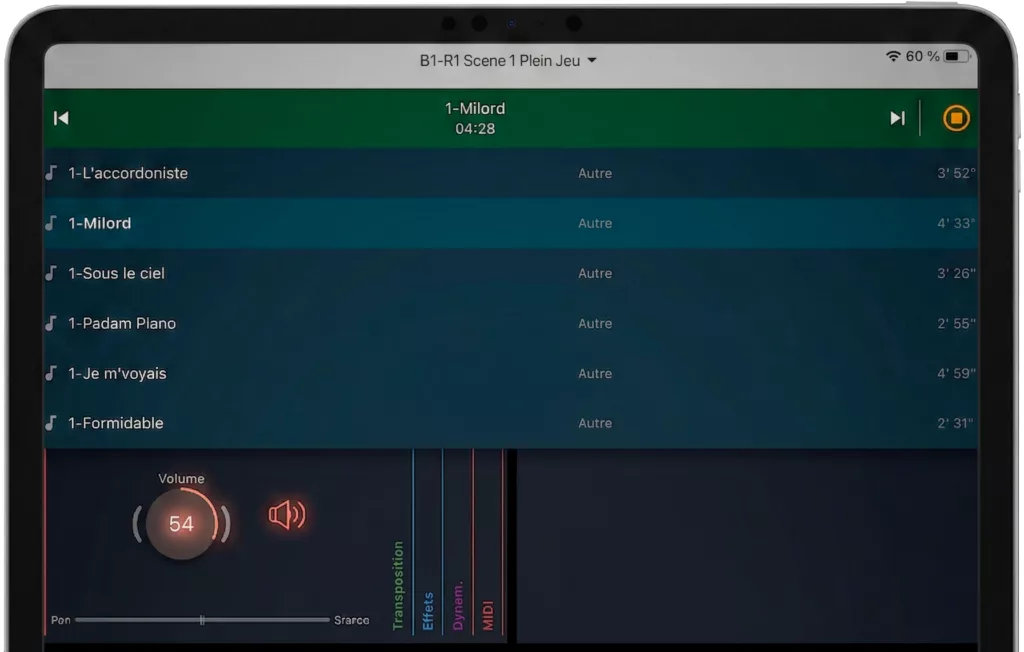Click the Autre category of 1-Formidable
The height and width of the screenshot is (652, 1024).
(x=595, y=423)
